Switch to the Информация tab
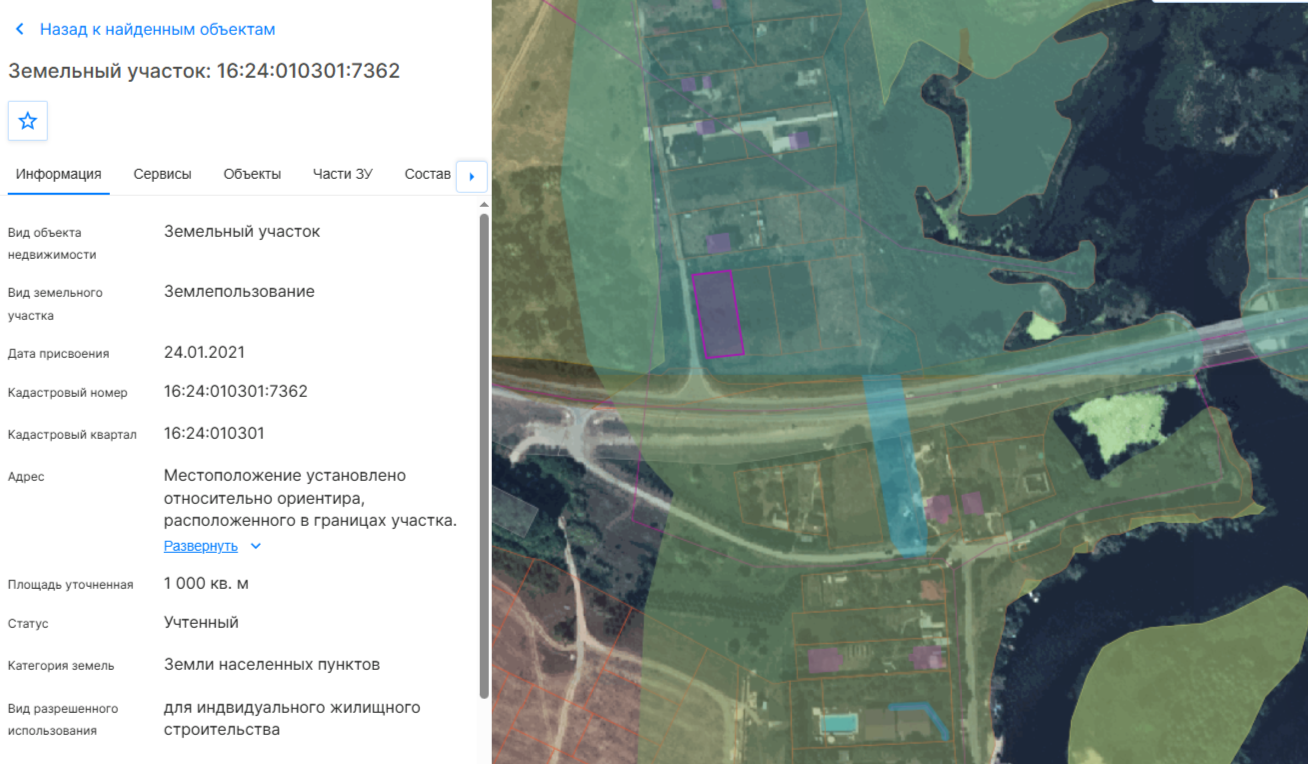The height and width of the screenshot is (764, 1308). pyautogui.click(x=58, y=174)
